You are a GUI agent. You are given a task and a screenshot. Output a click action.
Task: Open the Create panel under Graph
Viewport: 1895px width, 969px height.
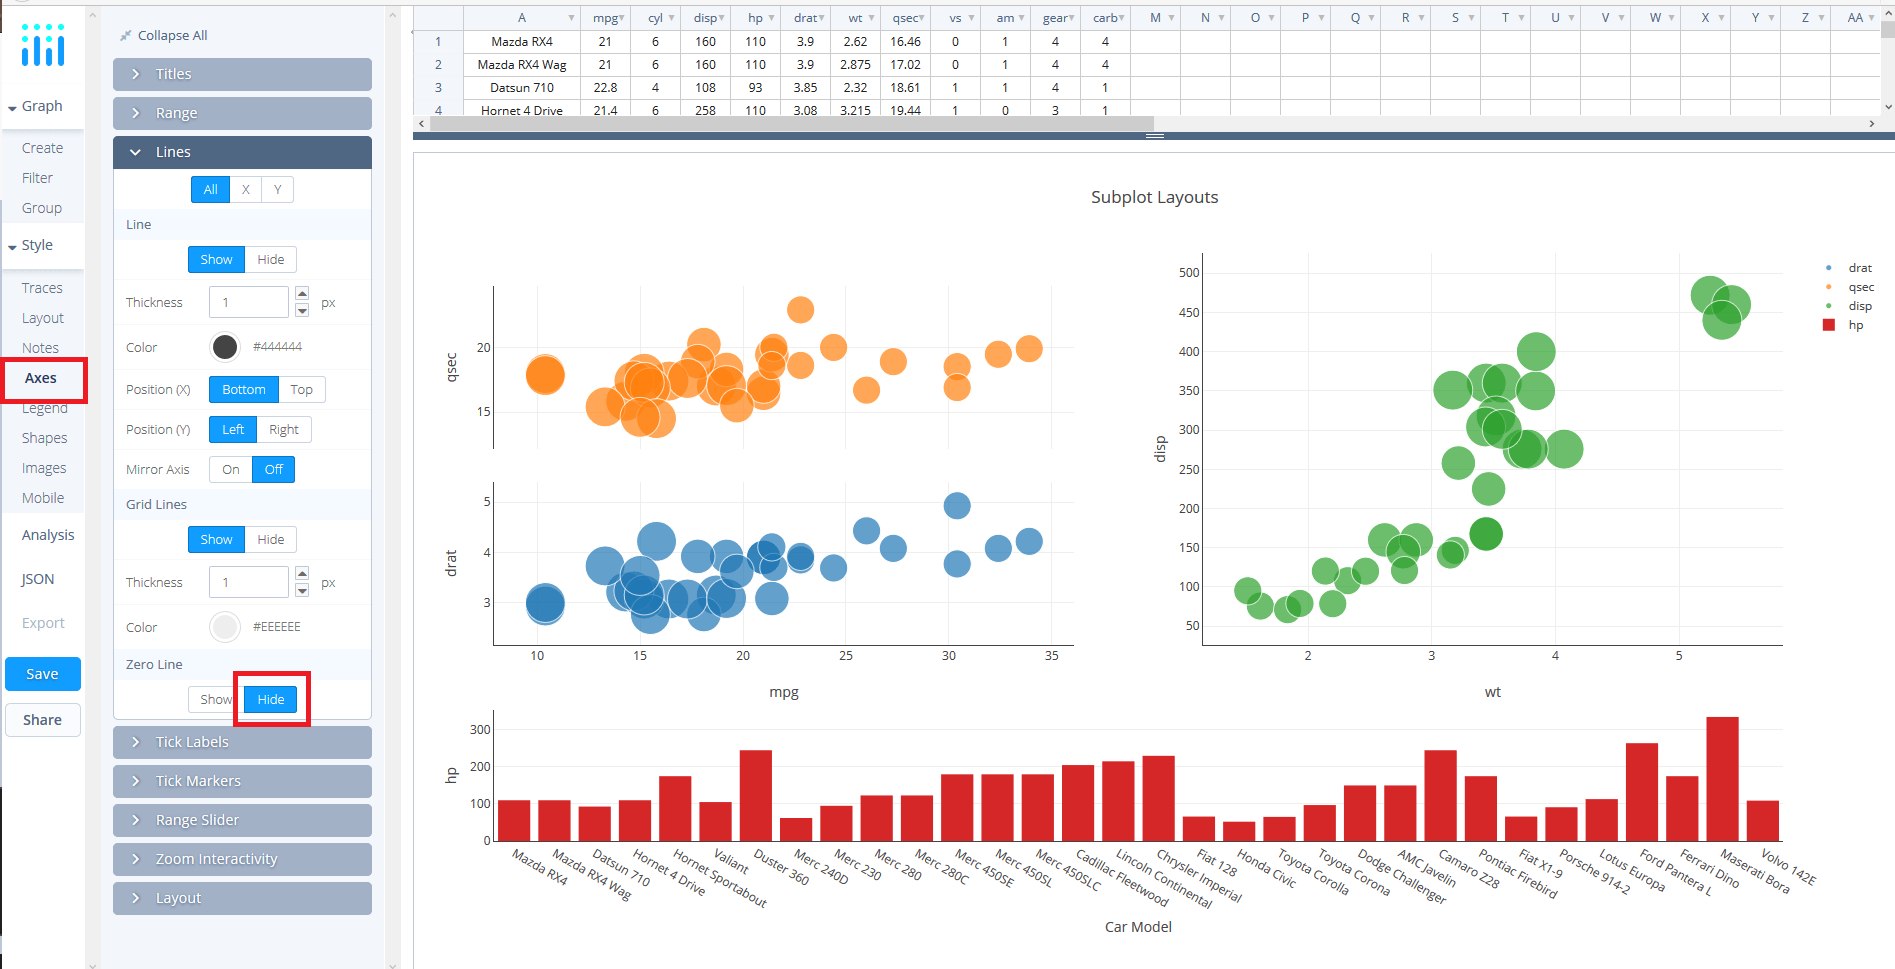tap(42, 147)
